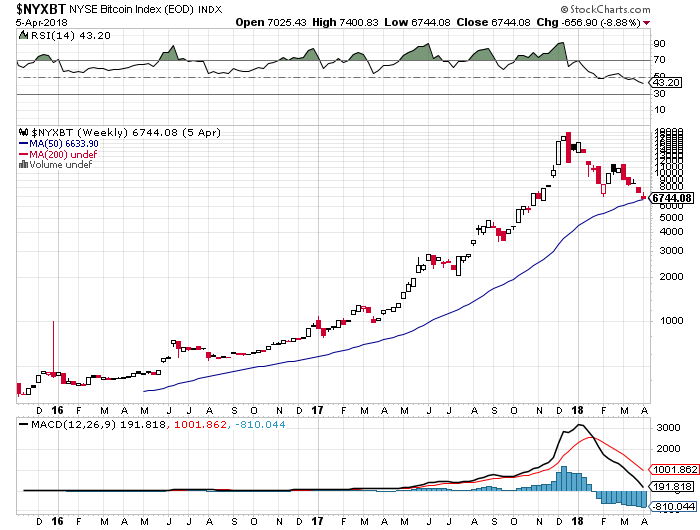Click the RSI indicator mountain icon
This screenshot has height=530, width=700.
23,35
